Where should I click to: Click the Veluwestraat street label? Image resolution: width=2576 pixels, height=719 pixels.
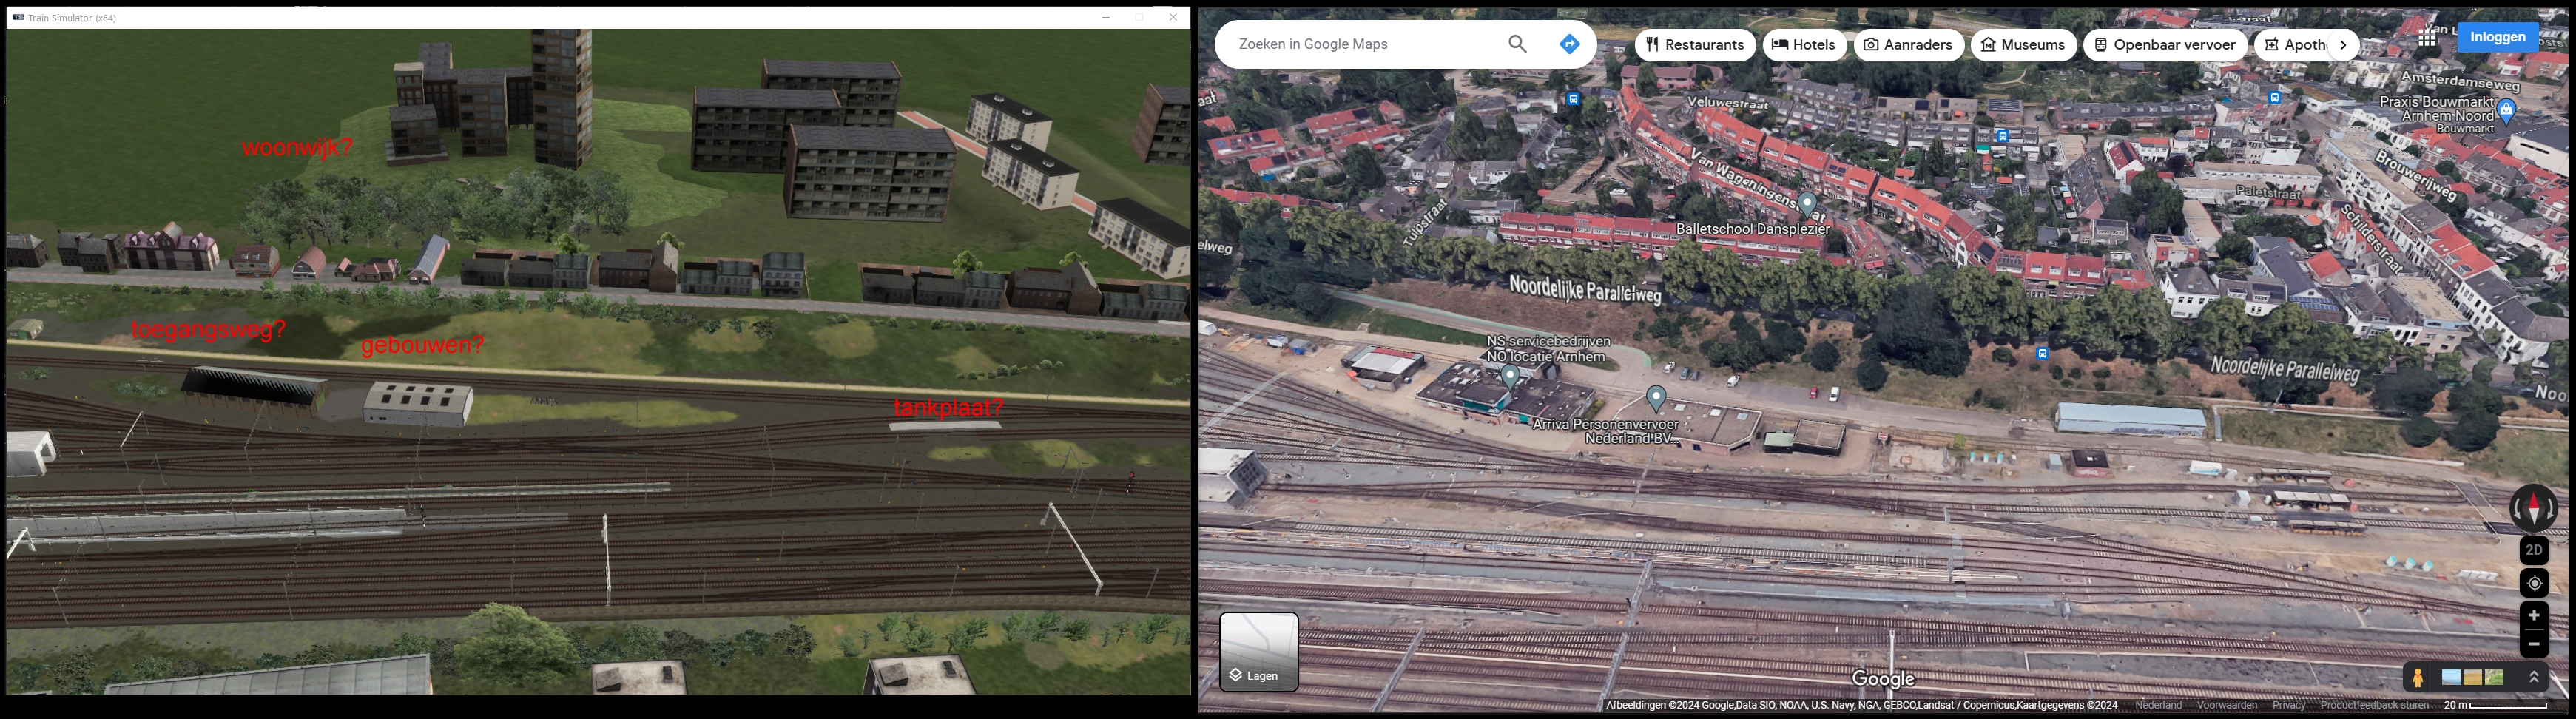click(x=1728, y=102)
